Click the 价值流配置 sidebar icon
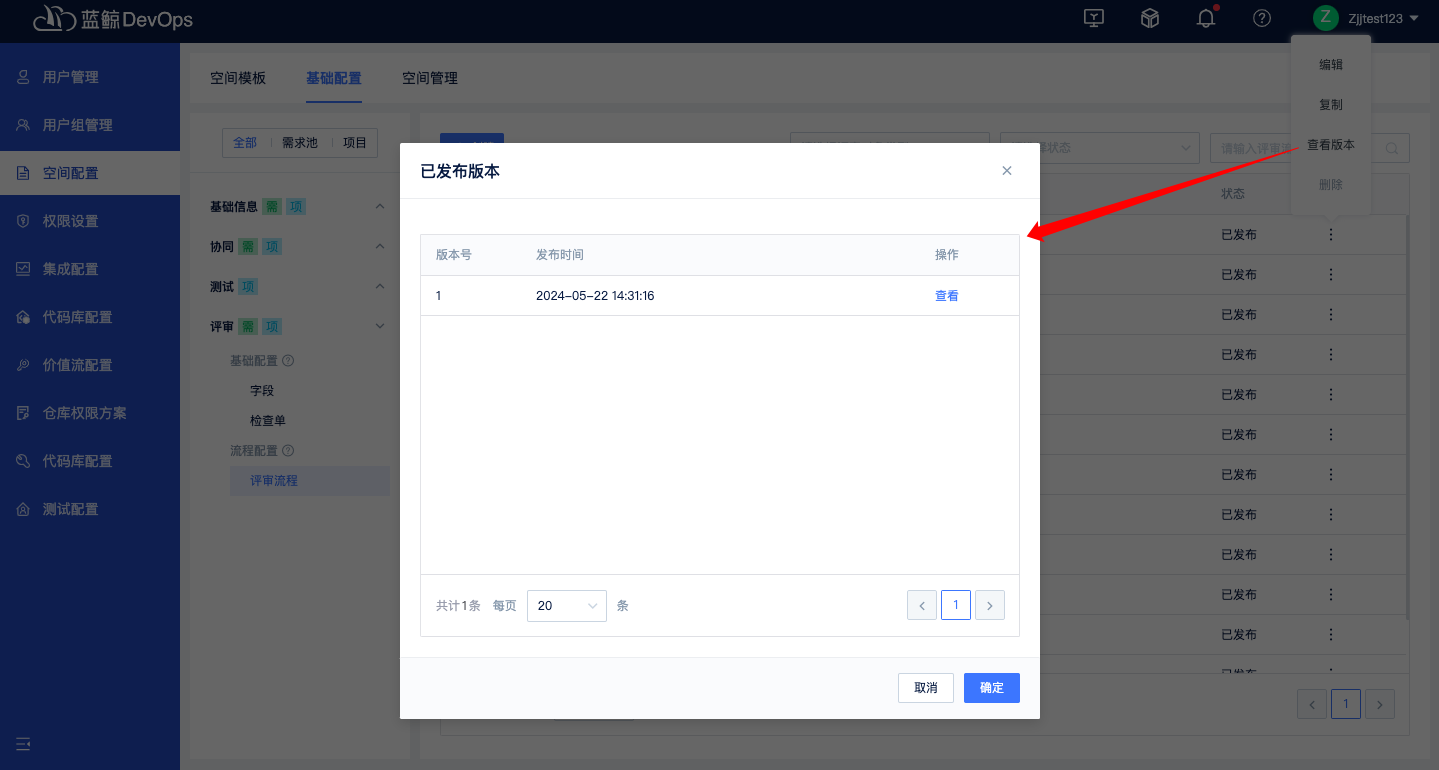This screenshot has width=1439, height=770. coord(23,365)
